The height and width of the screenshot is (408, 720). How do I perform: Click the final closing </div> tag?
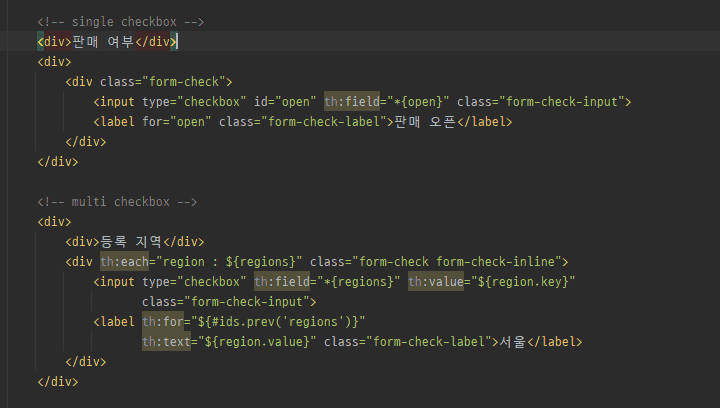click(58, 381)
